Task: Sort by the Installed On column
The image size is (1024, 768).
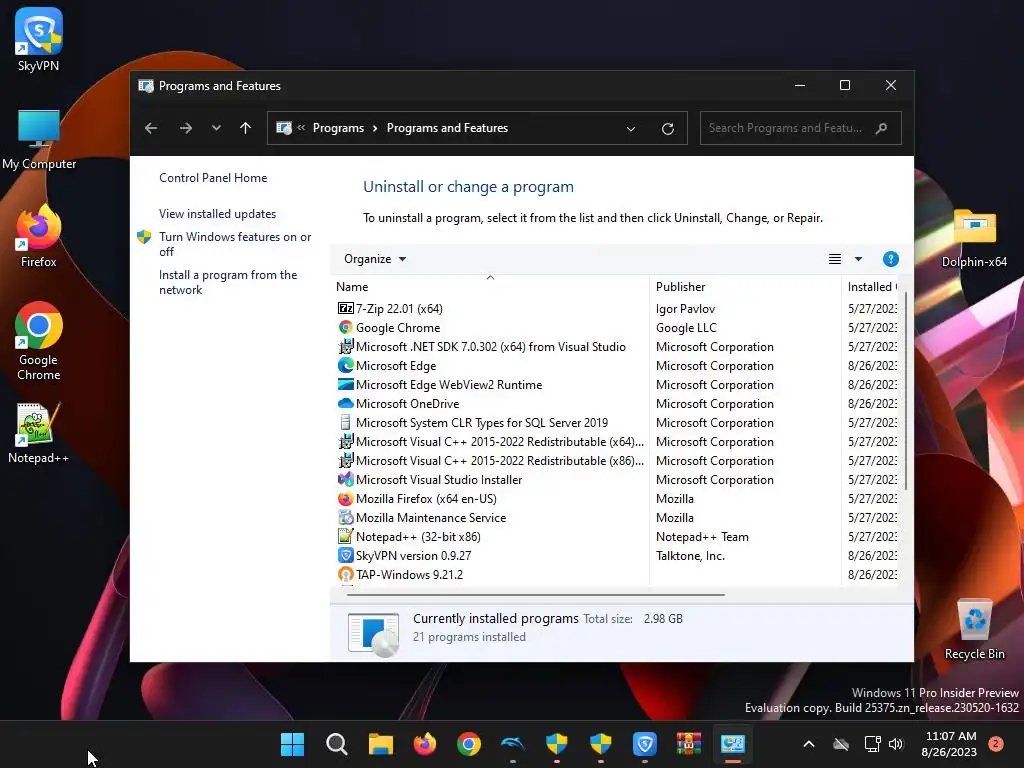Action: coord(871,287)
